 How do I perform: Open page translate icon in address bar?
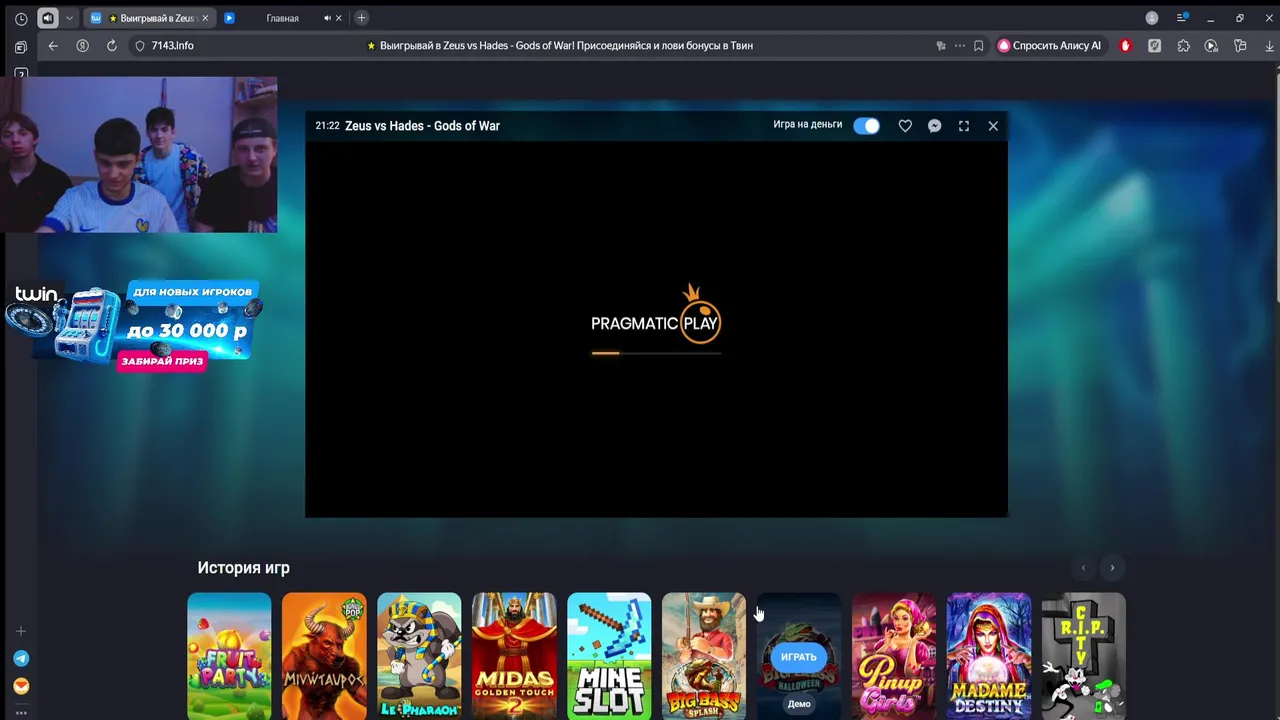coord(941,46)
